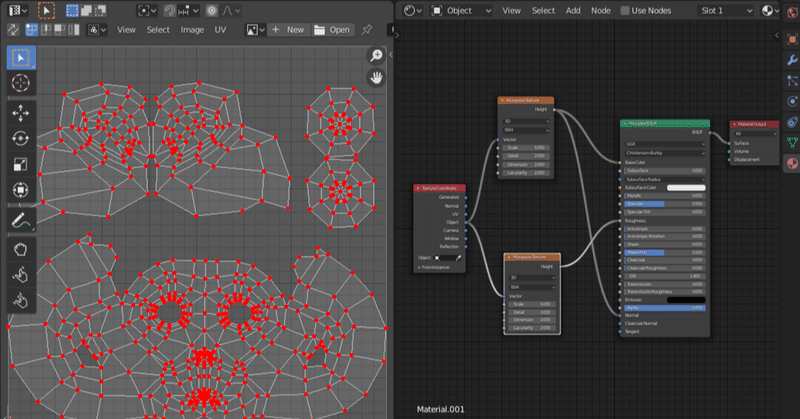Set selection mode to extend selection

[86, 10]
